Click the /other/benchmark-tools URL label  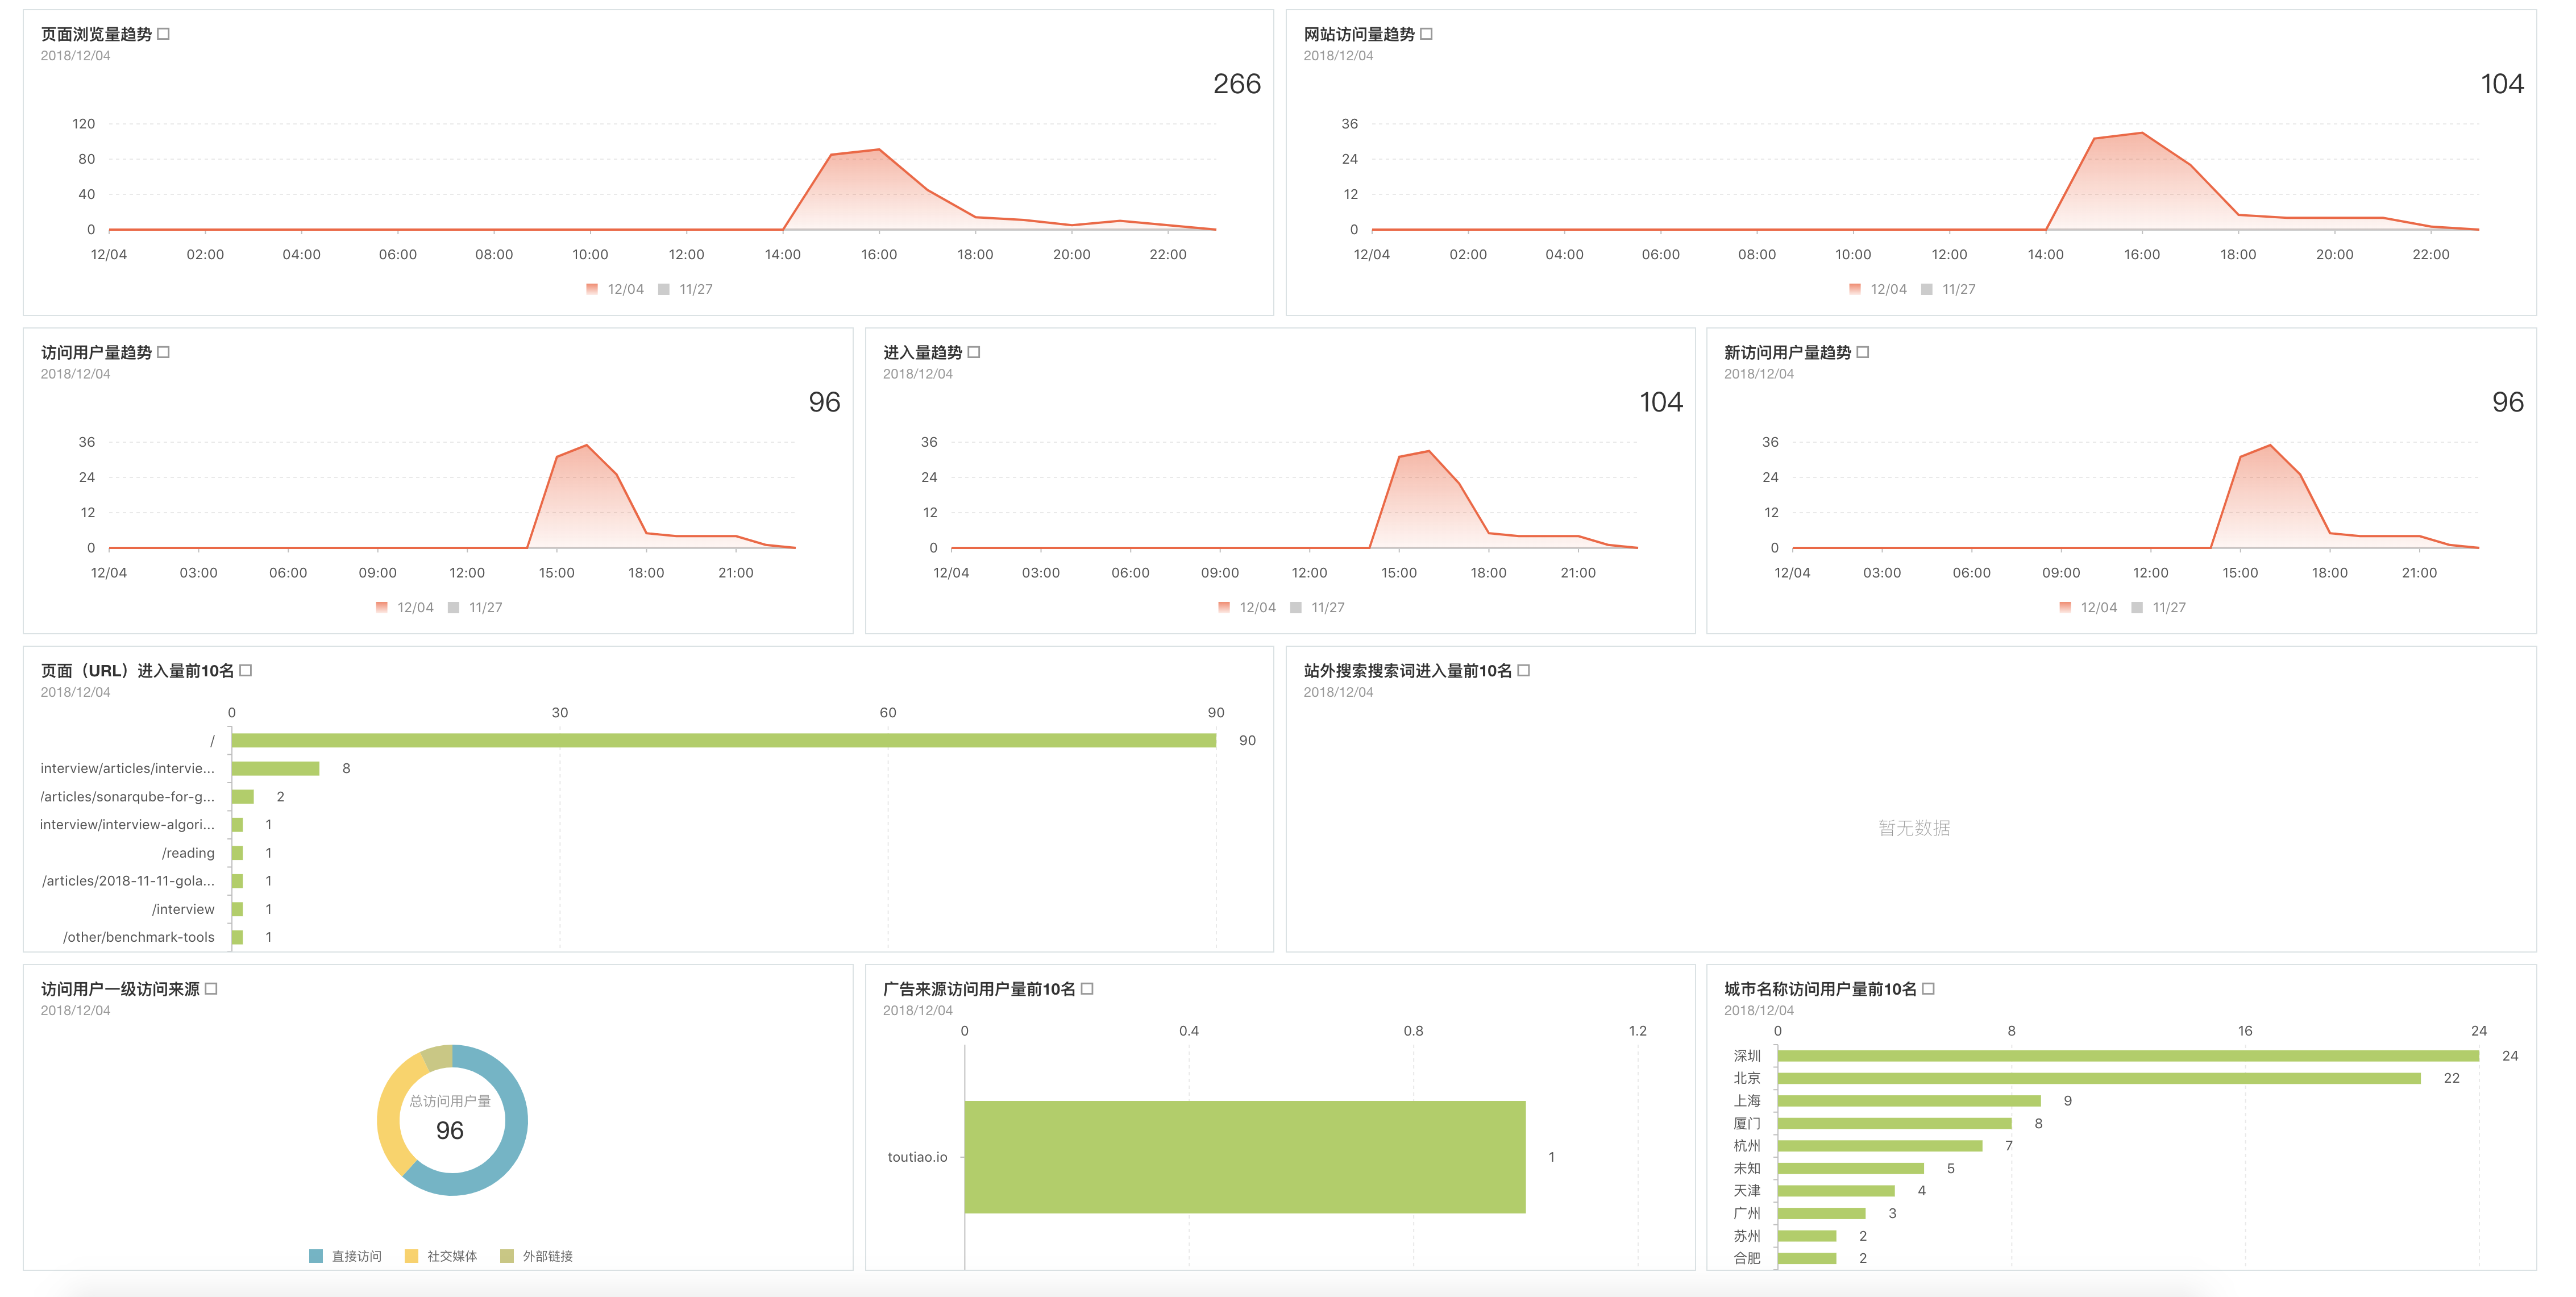139,937
